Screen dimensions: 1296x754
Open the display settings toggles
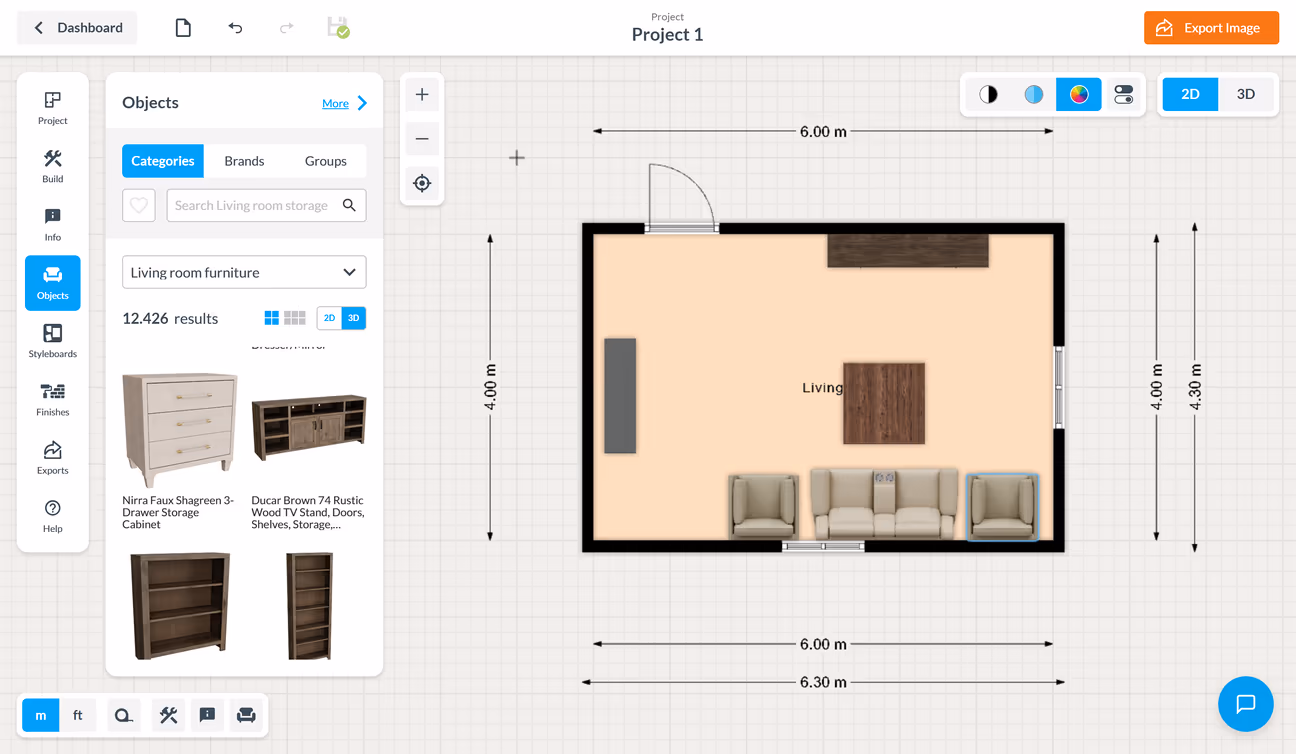[x=1124, y=94]
